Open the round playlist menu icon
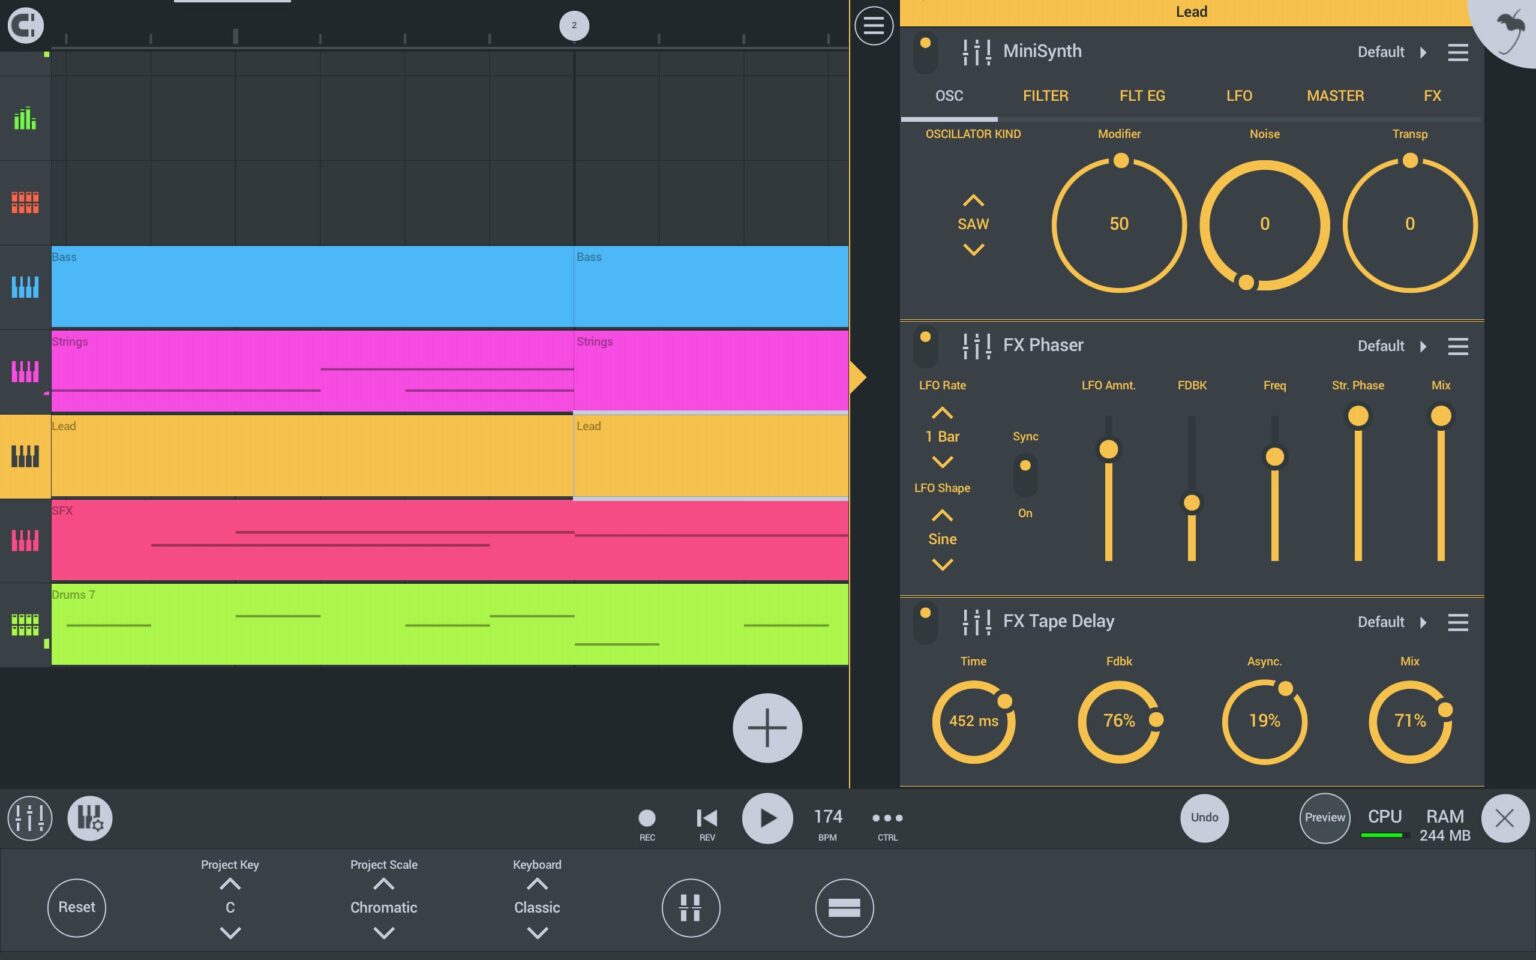The image size is (1536, 960). (873, 26)
